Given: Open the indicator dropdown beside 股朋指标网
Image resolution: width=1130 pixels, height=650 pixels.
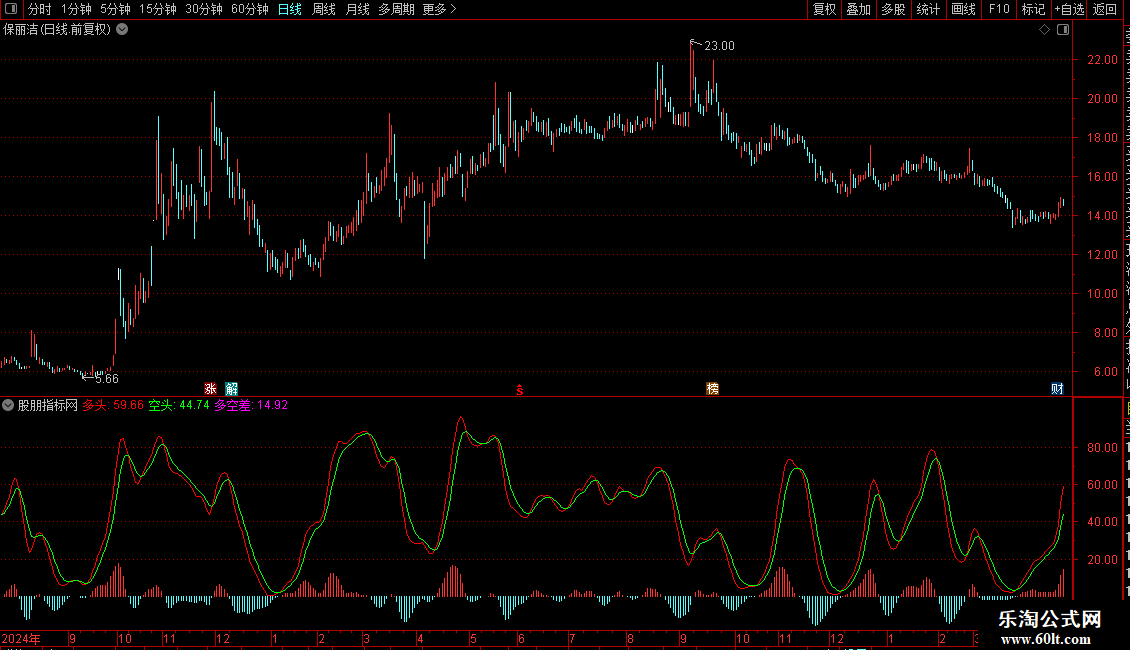Looking at the screenshot, I should point(8,405).
